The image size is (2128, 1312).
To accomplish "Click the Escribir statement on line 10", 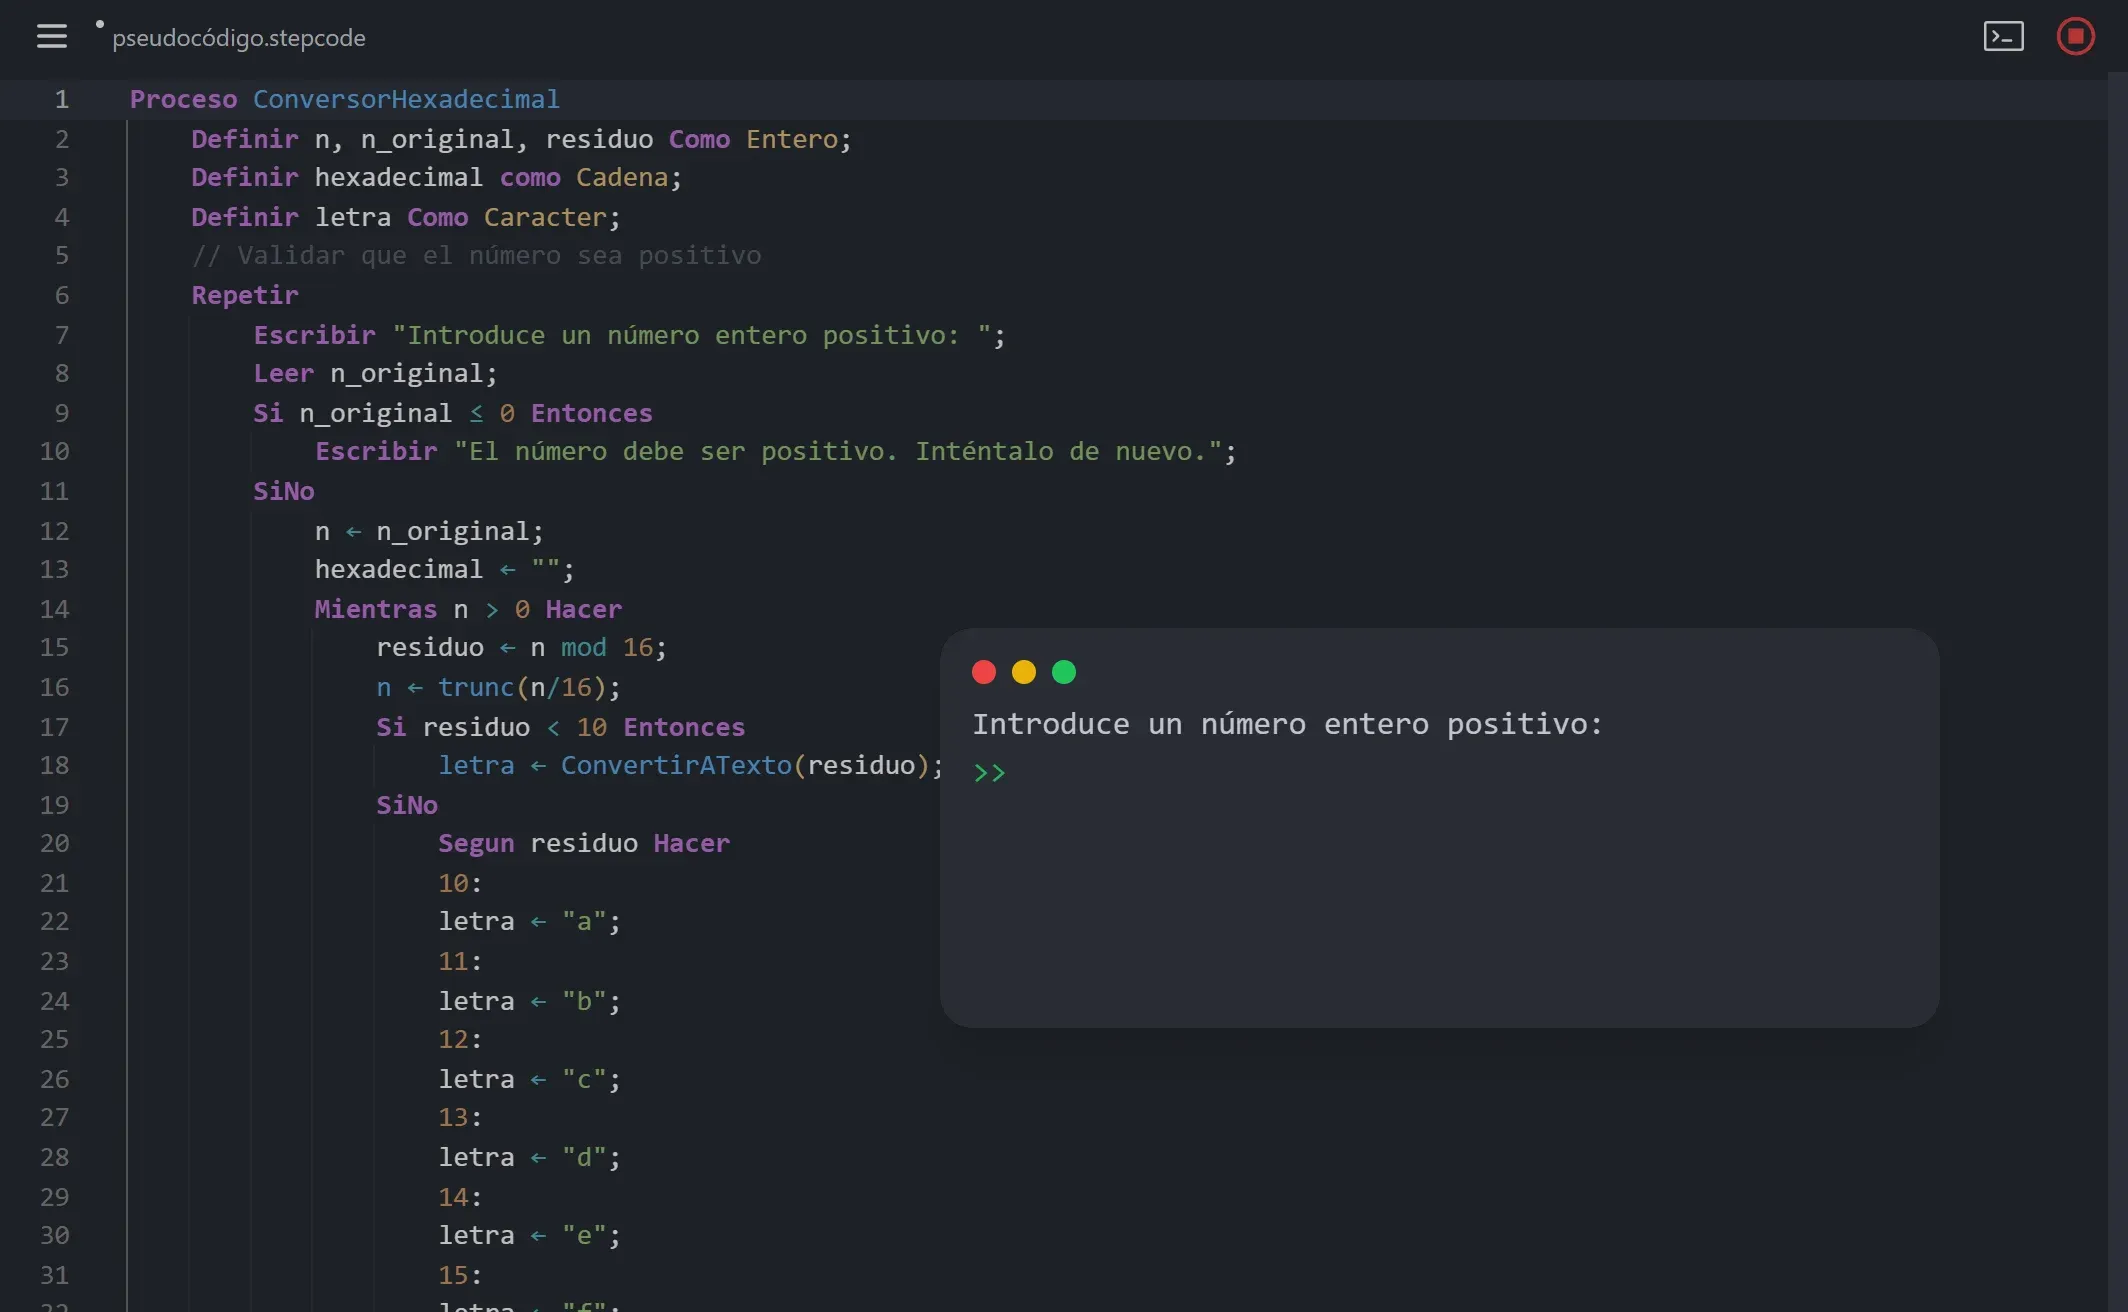I will (375, 451).
